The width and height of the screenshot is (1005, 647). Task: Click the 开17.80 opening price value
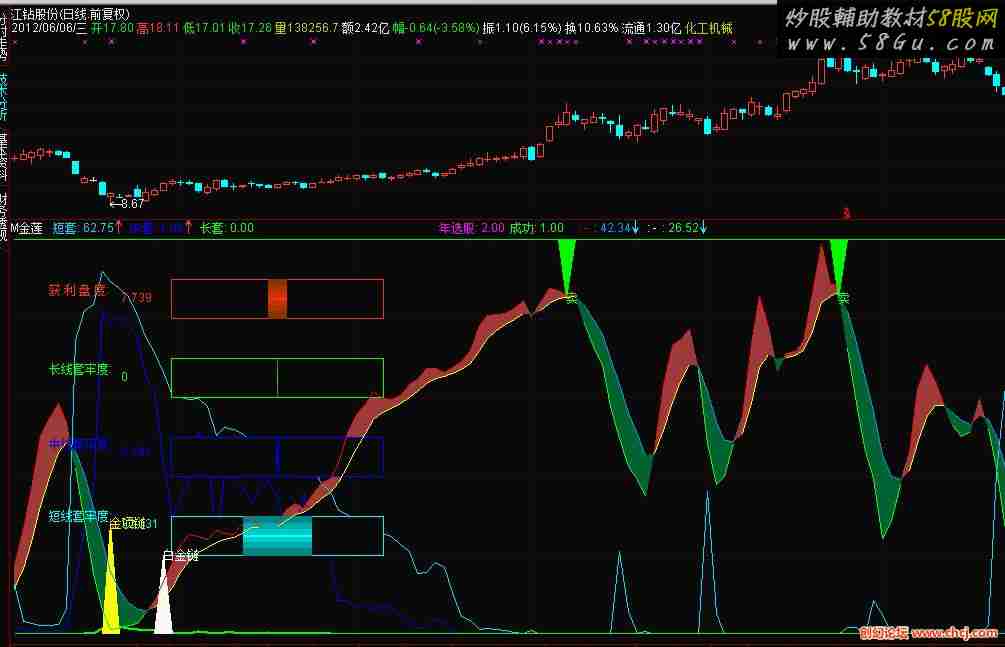(x=112, y=28)
